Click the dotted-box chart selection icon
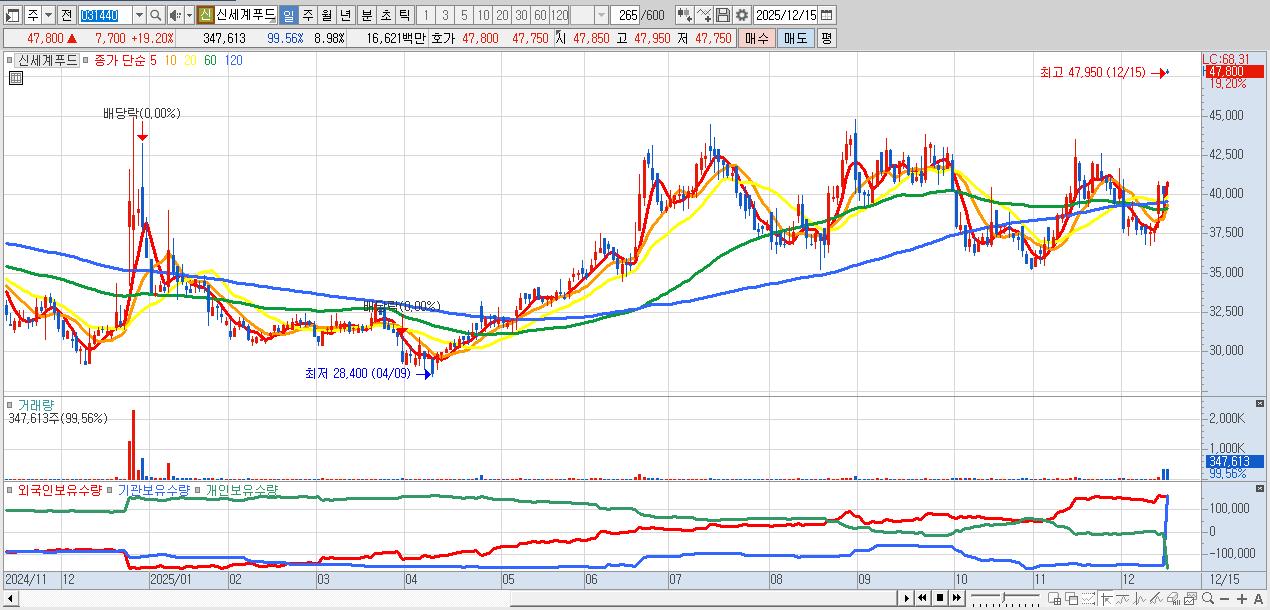 click(1088, 598)
